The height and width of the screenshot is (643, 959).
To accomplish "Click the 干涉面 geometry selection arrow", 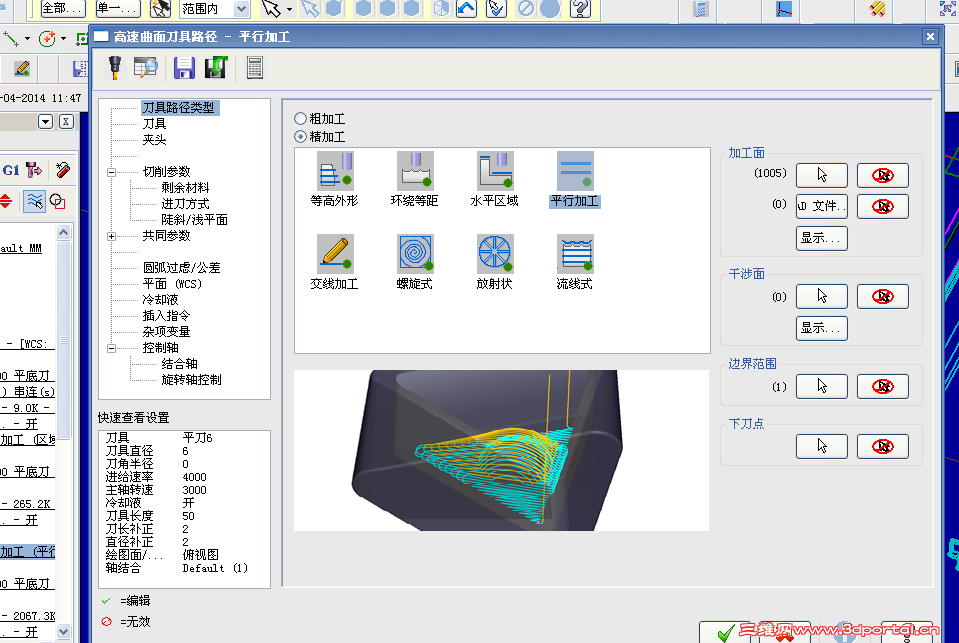I will click(x=820, y=296).
